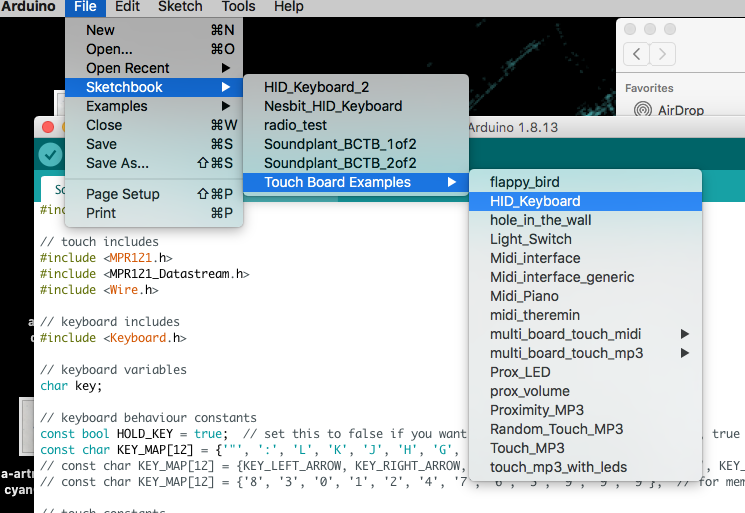Viewport: 745px width, 513px height.
Task: Click the File menu in the menu bar
Action: click(85, 7)
